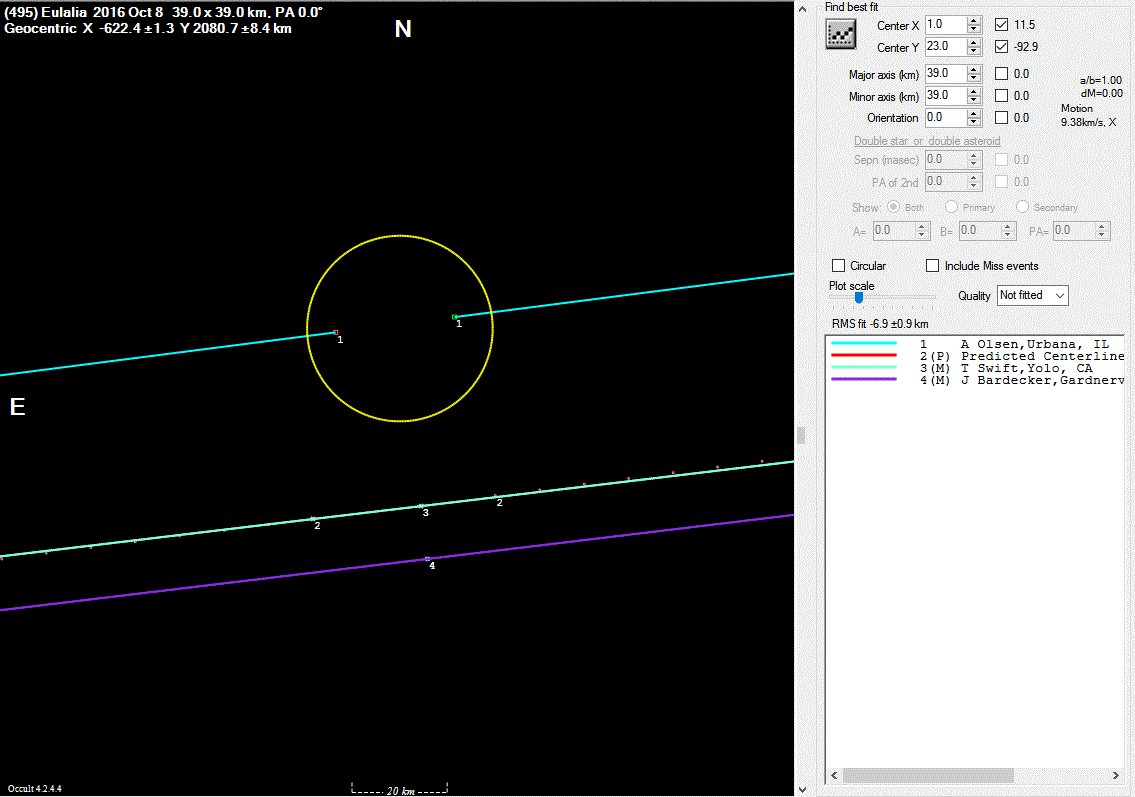This screenshot has height=797, width=1135.
Task: Click the red chord 1 disappearance point
Action: pyautogui.click(x=335, y=332)
